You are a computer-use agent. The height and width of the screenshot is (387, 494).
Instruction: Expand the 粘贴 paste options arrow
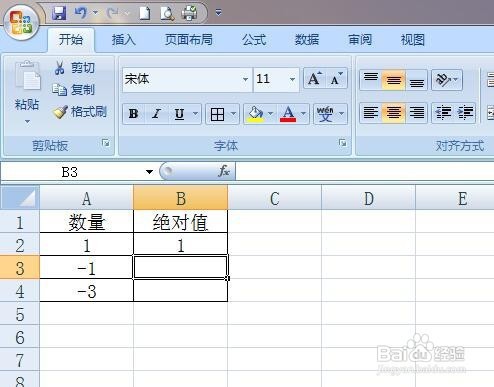pos(27,122)
